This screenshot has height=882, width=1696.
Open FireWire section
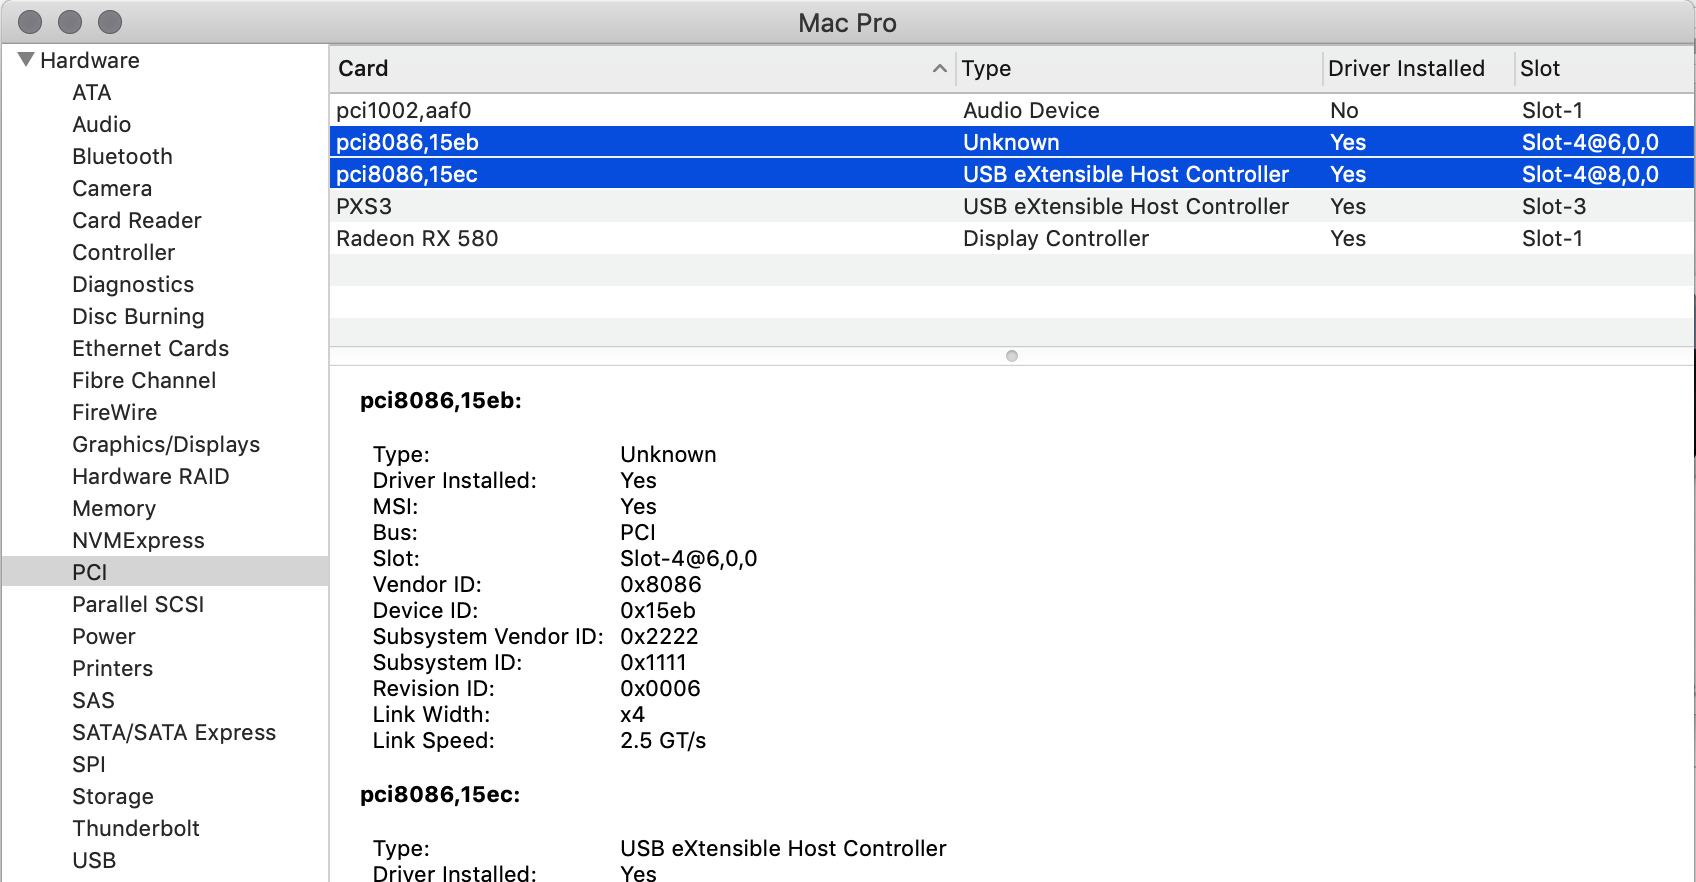(115, 413)
